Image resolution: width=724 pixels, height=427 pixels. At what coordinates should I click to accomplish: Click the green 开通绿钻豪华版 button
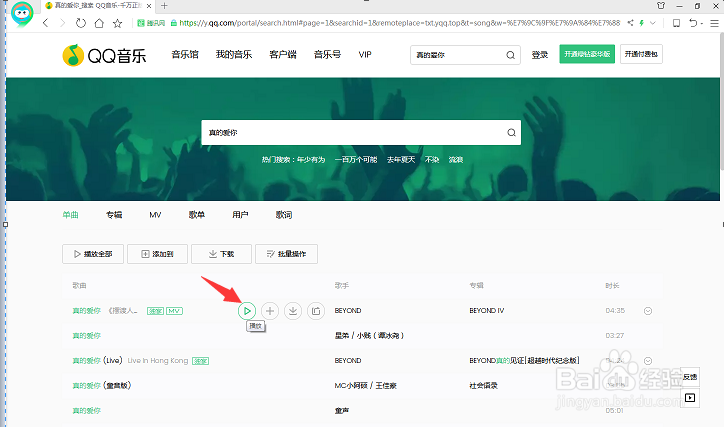click(x=587, y=54)
